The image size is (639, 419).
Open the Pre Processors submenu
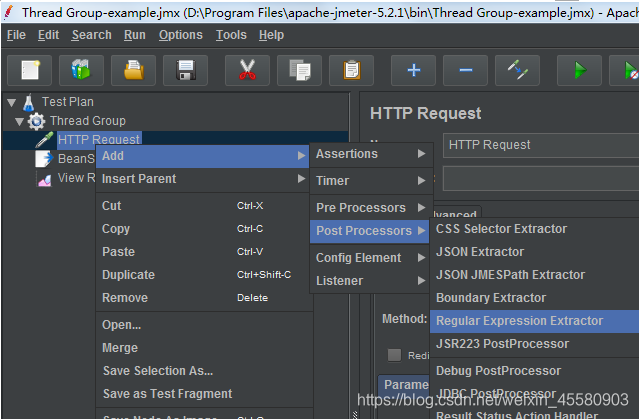(x=371, y=208)
